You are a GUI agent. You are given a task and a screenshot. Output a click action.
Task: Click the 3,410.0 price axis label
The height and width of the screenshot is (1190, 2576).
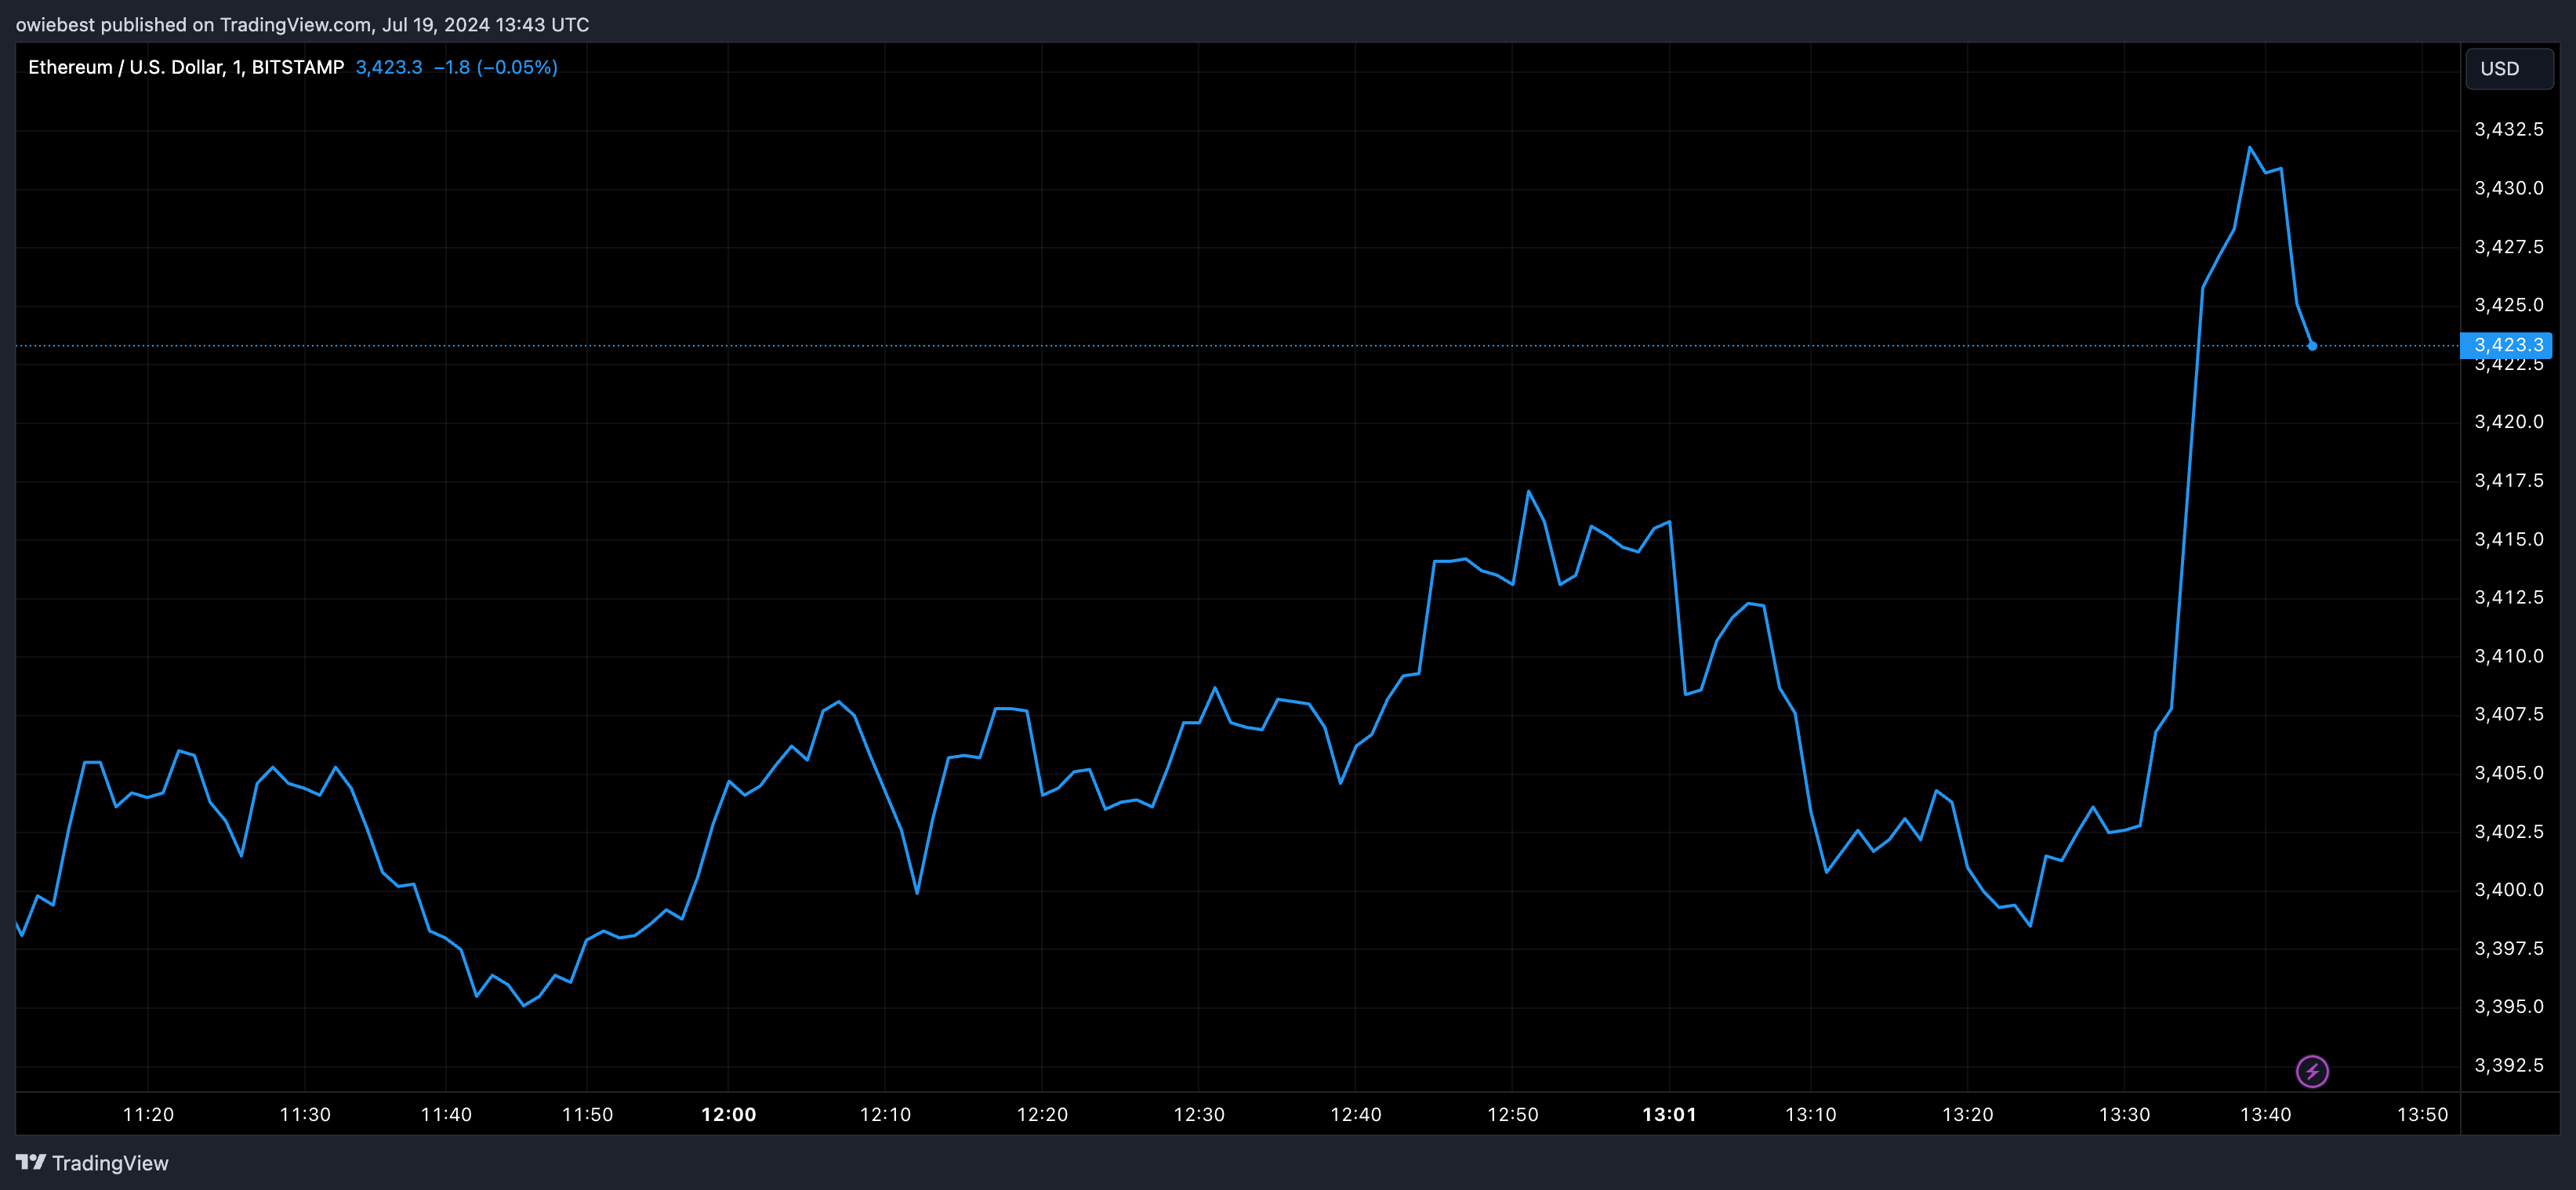(2508, 656)
